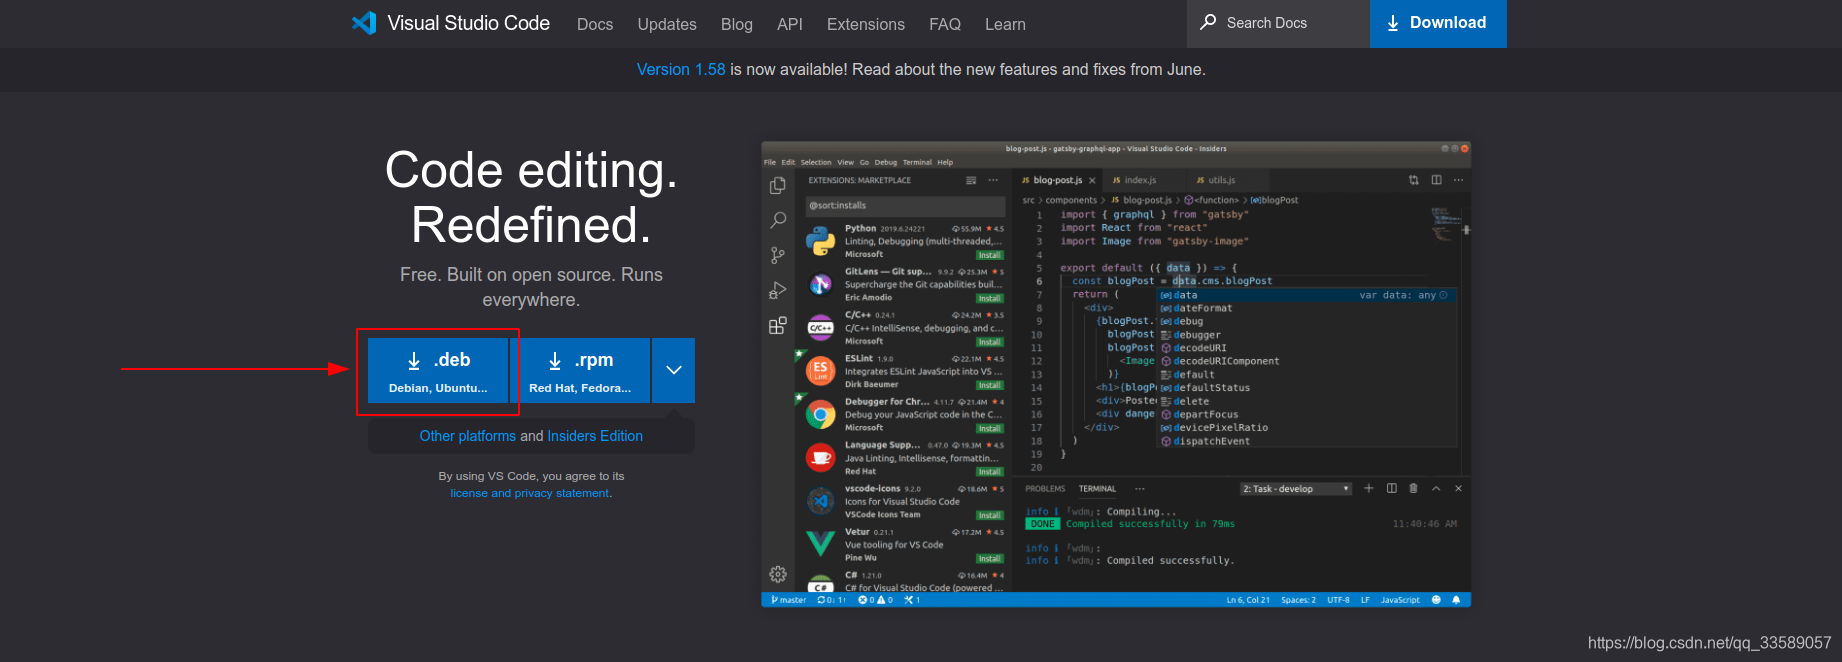Click the compare changes icon in editor toolbar
1842x662 pixels.
coord(1414,180)
